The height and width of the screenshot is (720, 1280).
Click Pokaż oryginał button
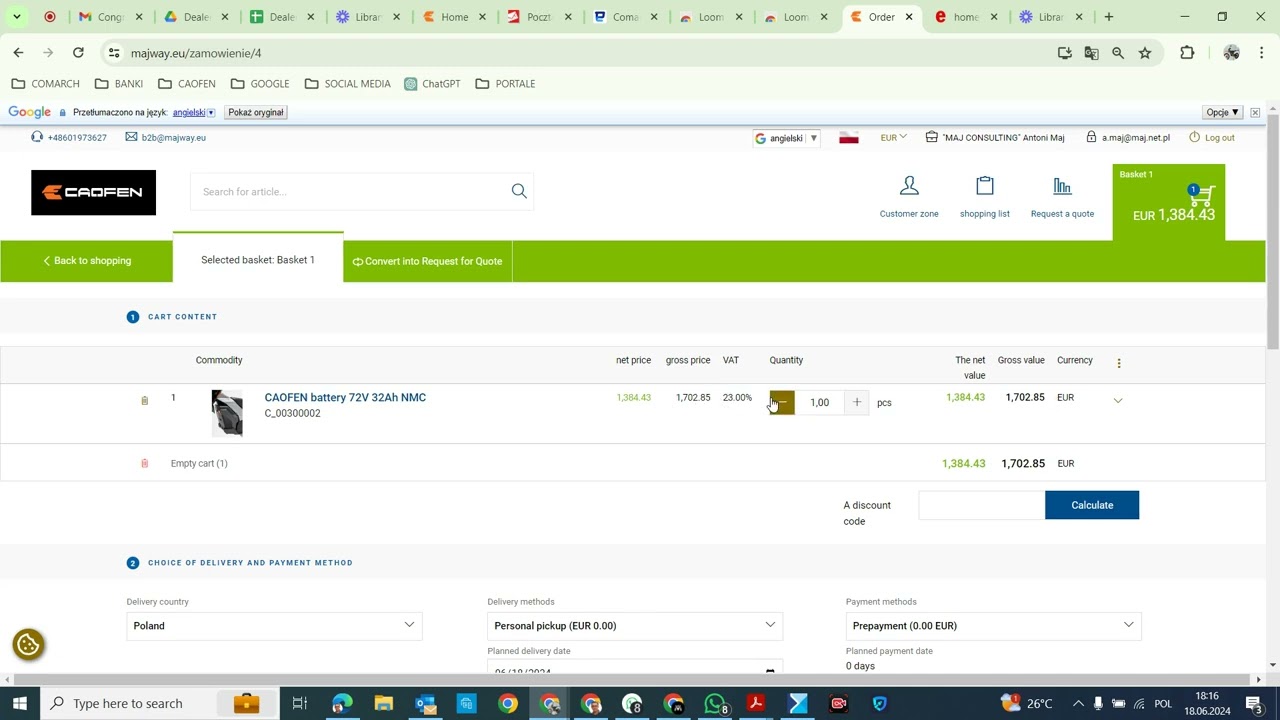pos(256,112)
